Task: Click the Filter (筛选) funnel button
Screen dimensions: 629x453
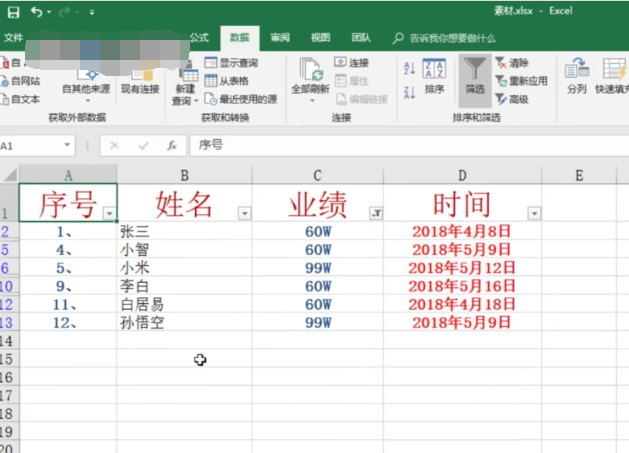Action: [x=473, y=76]
